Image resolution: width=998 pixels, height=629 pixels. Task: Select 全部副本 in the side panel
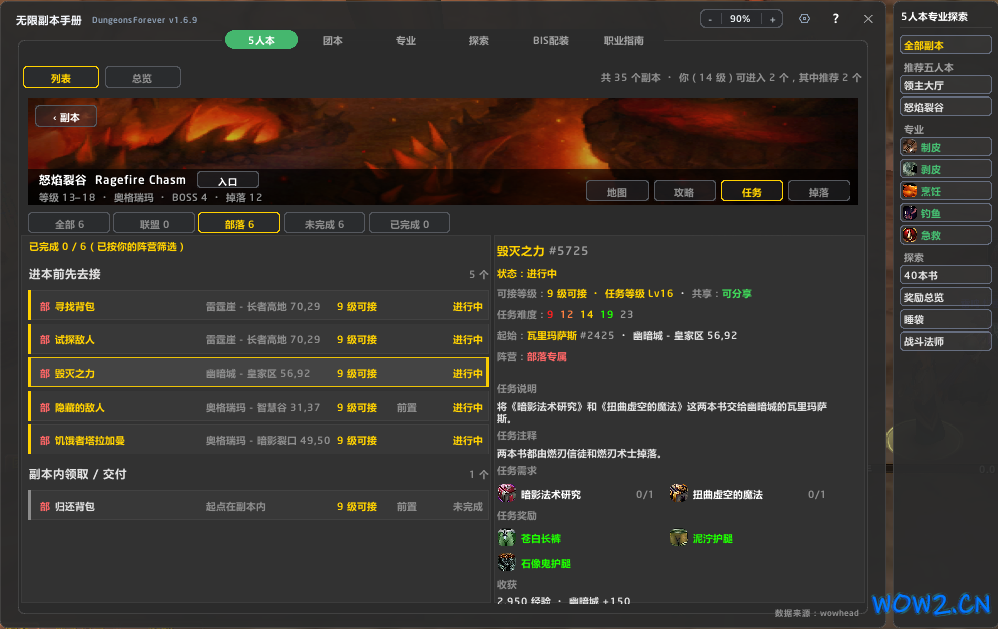946,45
